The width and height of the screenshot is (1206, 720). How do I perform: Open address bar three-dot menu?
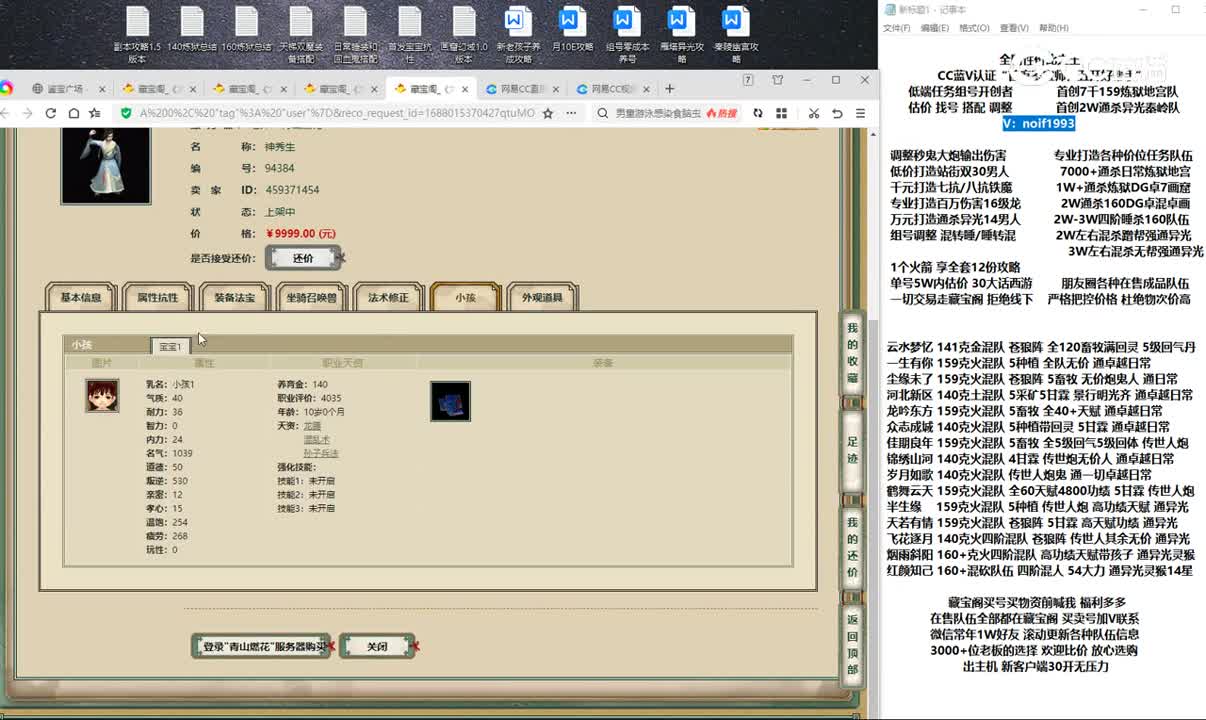[571, 113]
